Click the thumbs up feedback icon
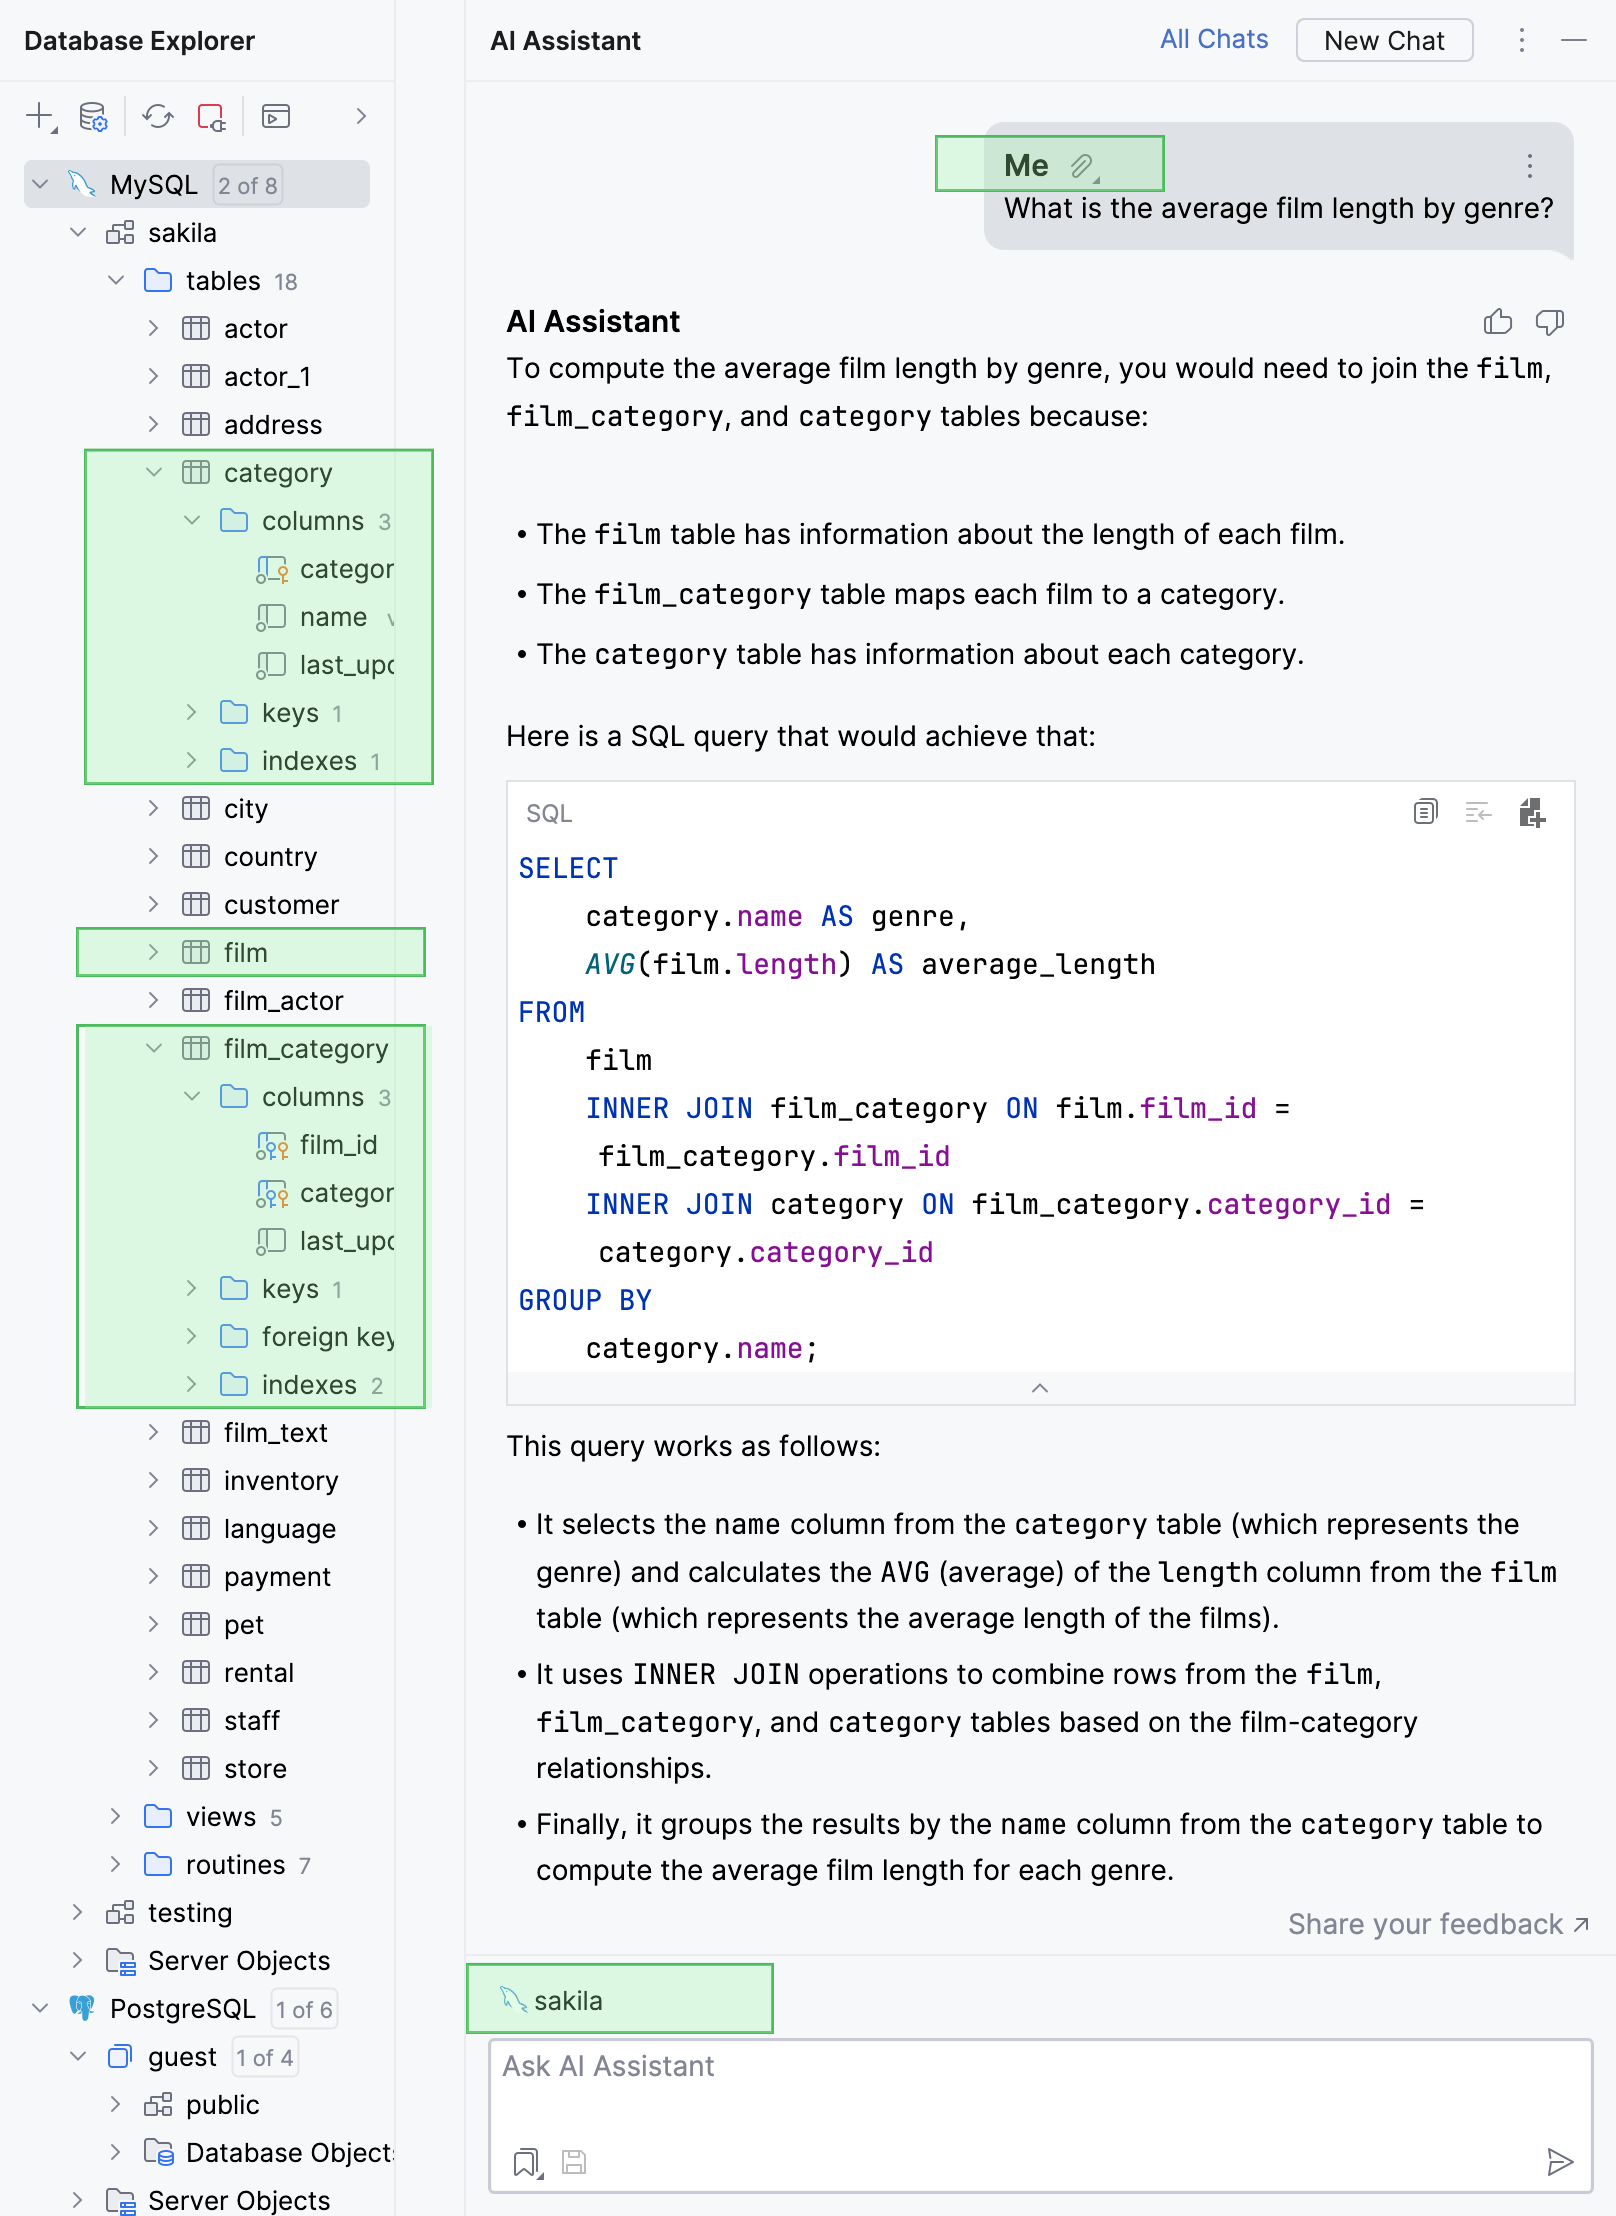The height and width of the screenshot is (2216, 1616). coord(1497,322)
